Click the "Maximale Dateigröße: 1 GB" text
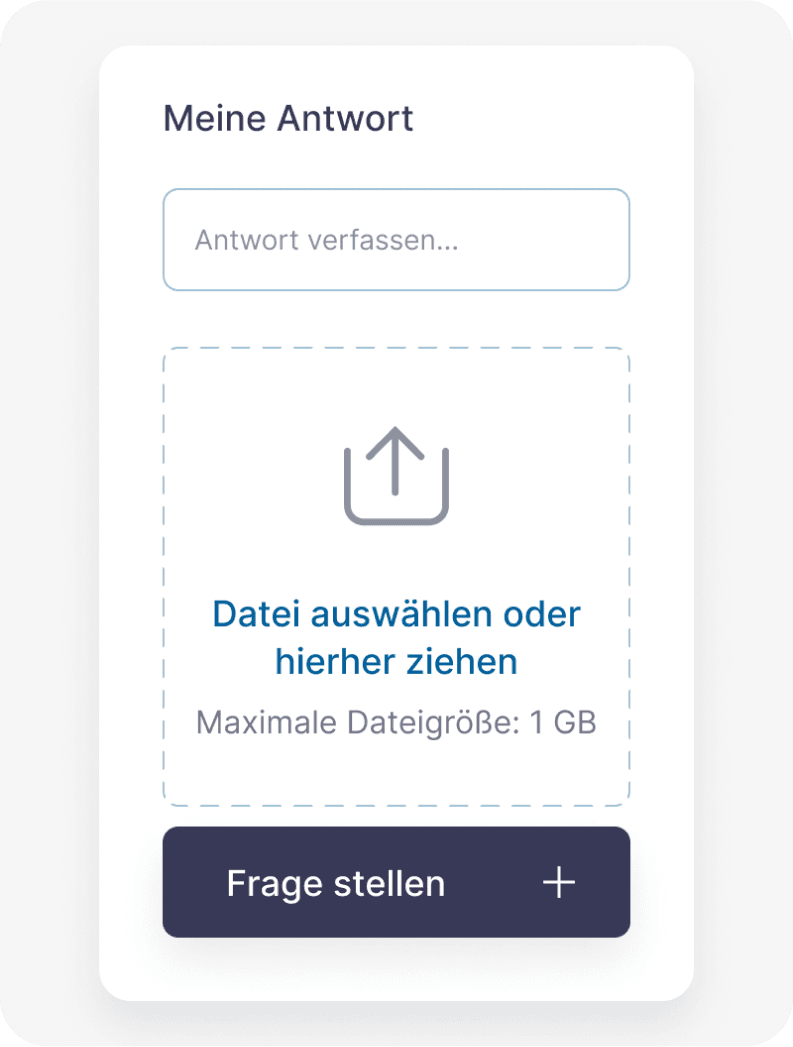 [x=396, y=722]
